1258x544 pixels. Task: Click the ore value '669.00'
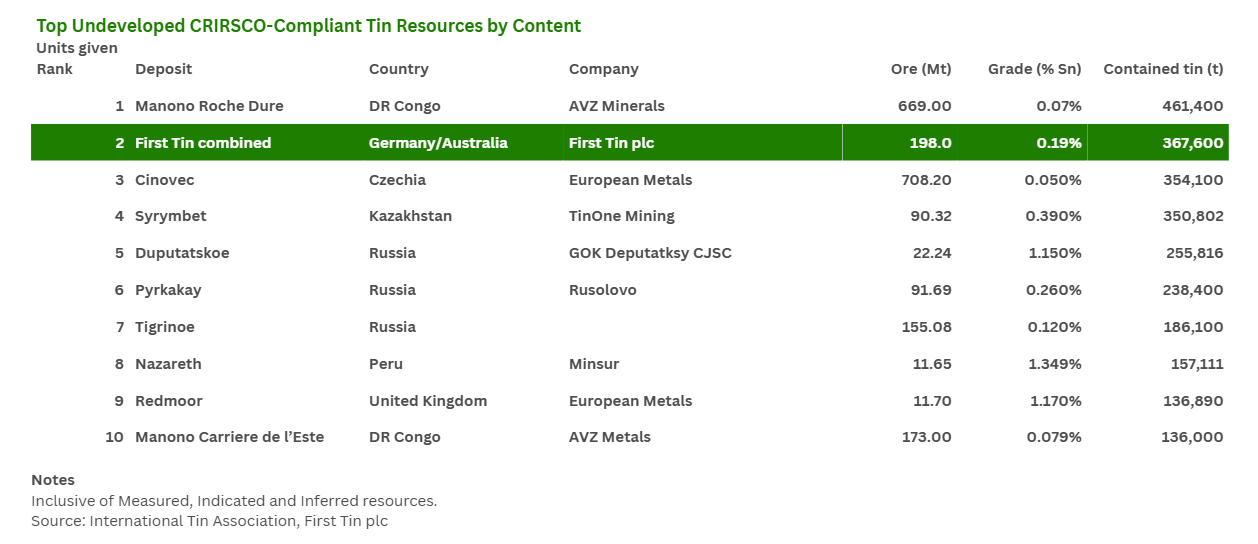point(926,106)
